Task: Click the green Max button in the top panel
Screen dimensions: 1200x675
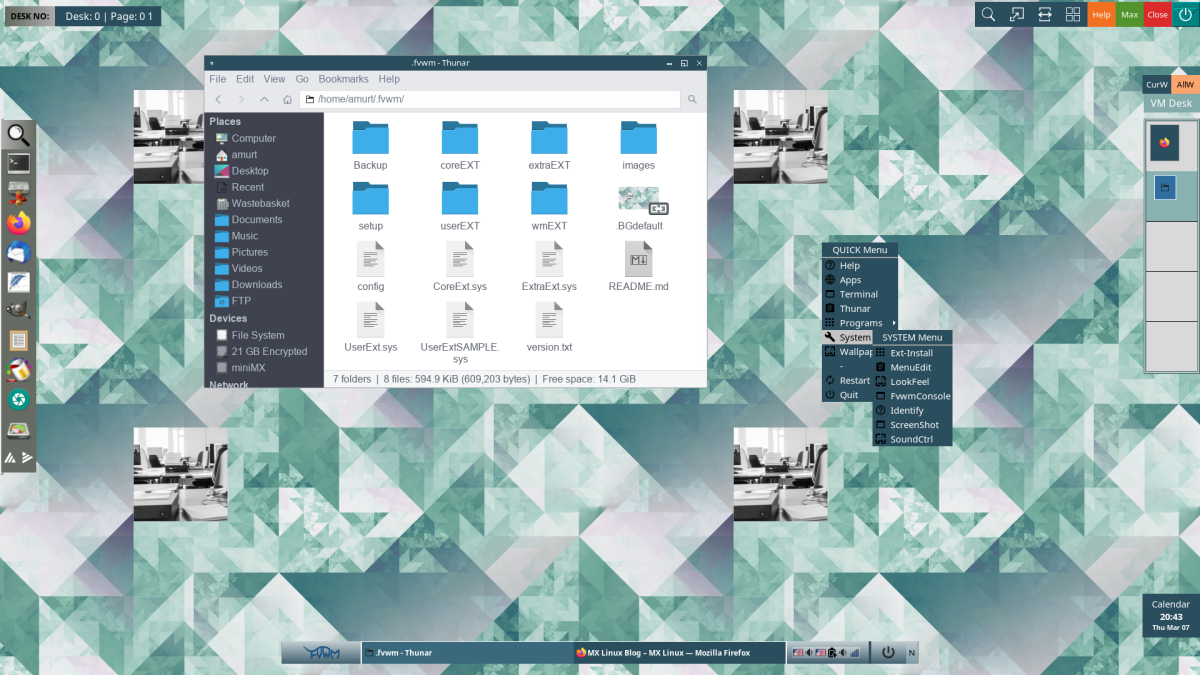Action: pos(1129,14)
